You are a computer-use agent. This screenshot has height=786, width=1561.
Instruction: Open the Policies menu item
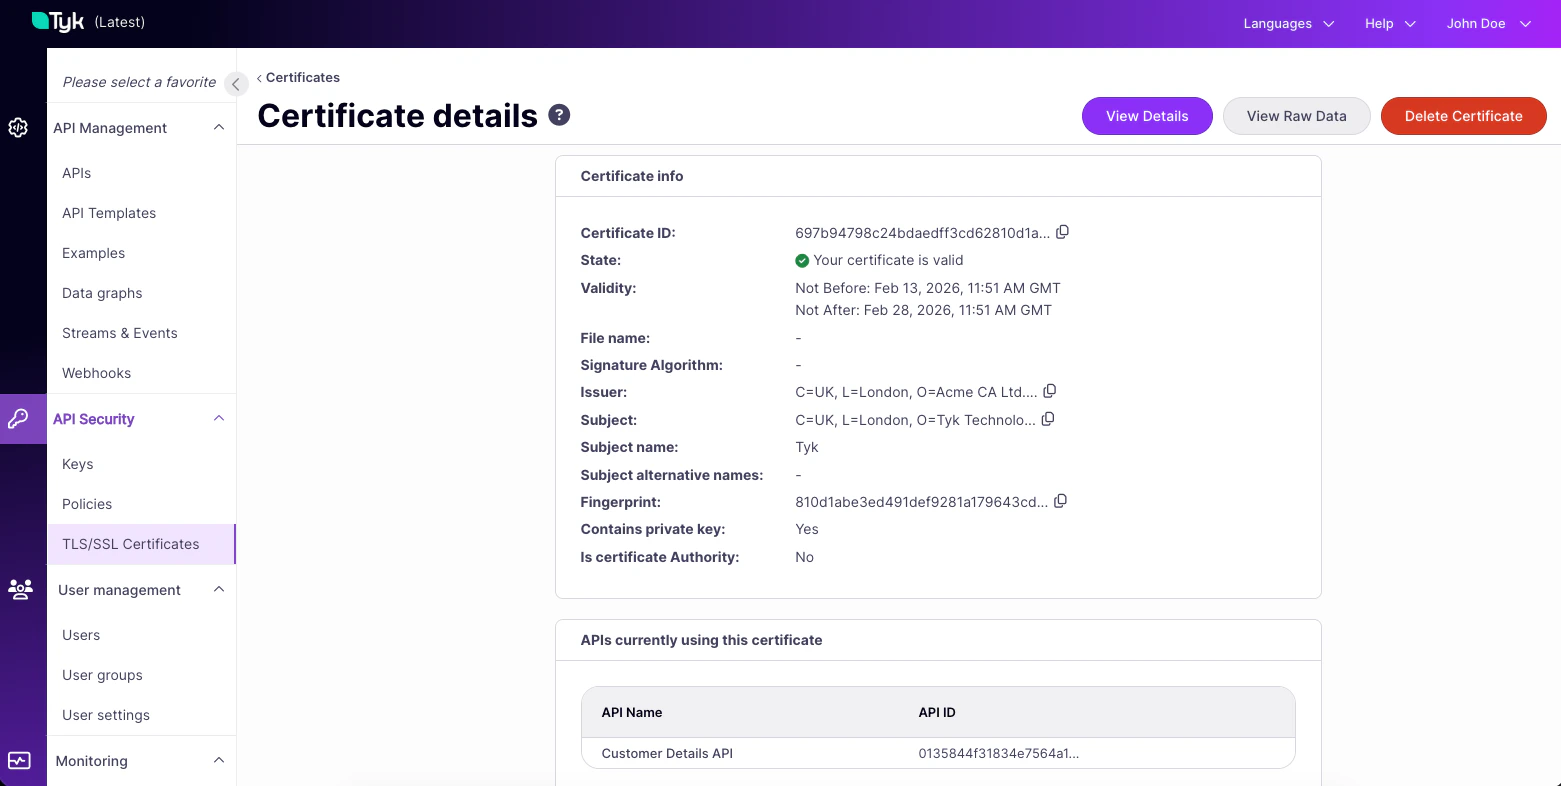point(86,504)
